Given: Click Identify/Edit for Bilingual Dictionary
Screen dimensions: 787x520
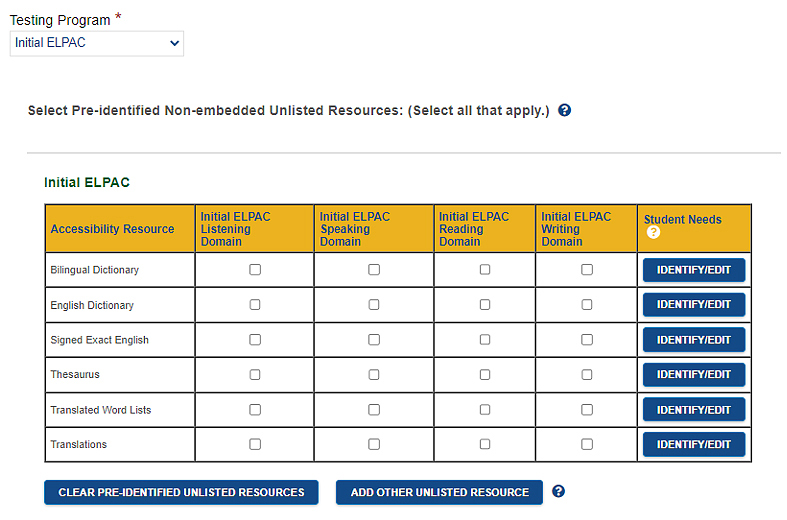Looking at the screenshot, I should click(694, 270).
